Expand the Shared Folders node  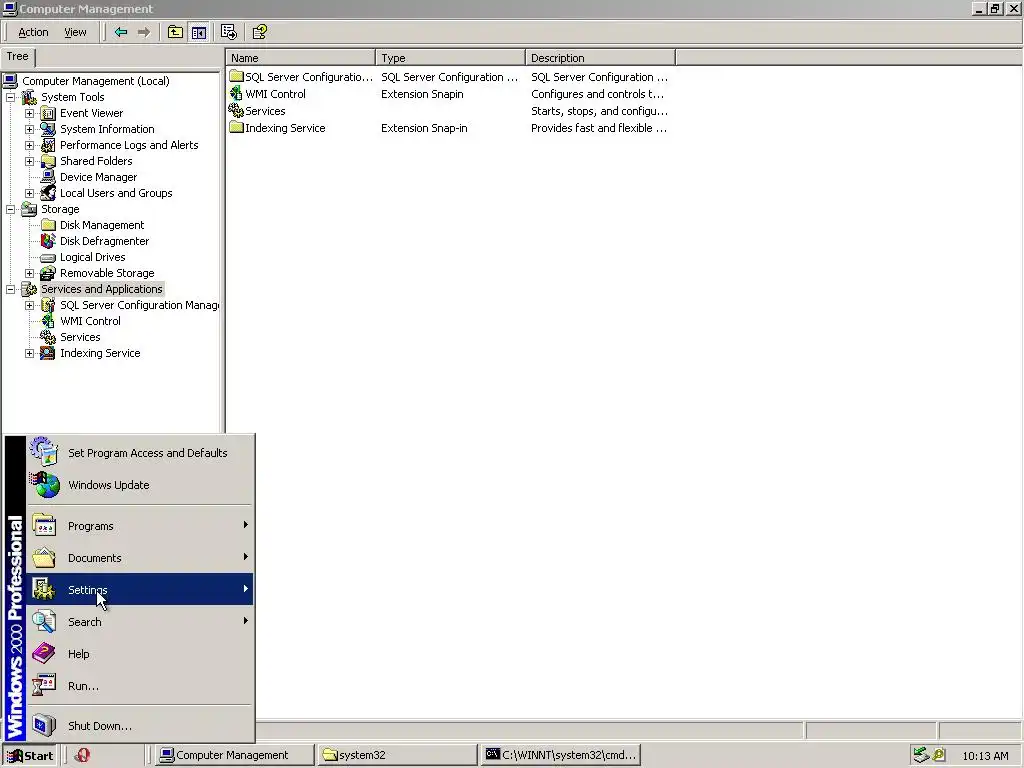[29, 161]
